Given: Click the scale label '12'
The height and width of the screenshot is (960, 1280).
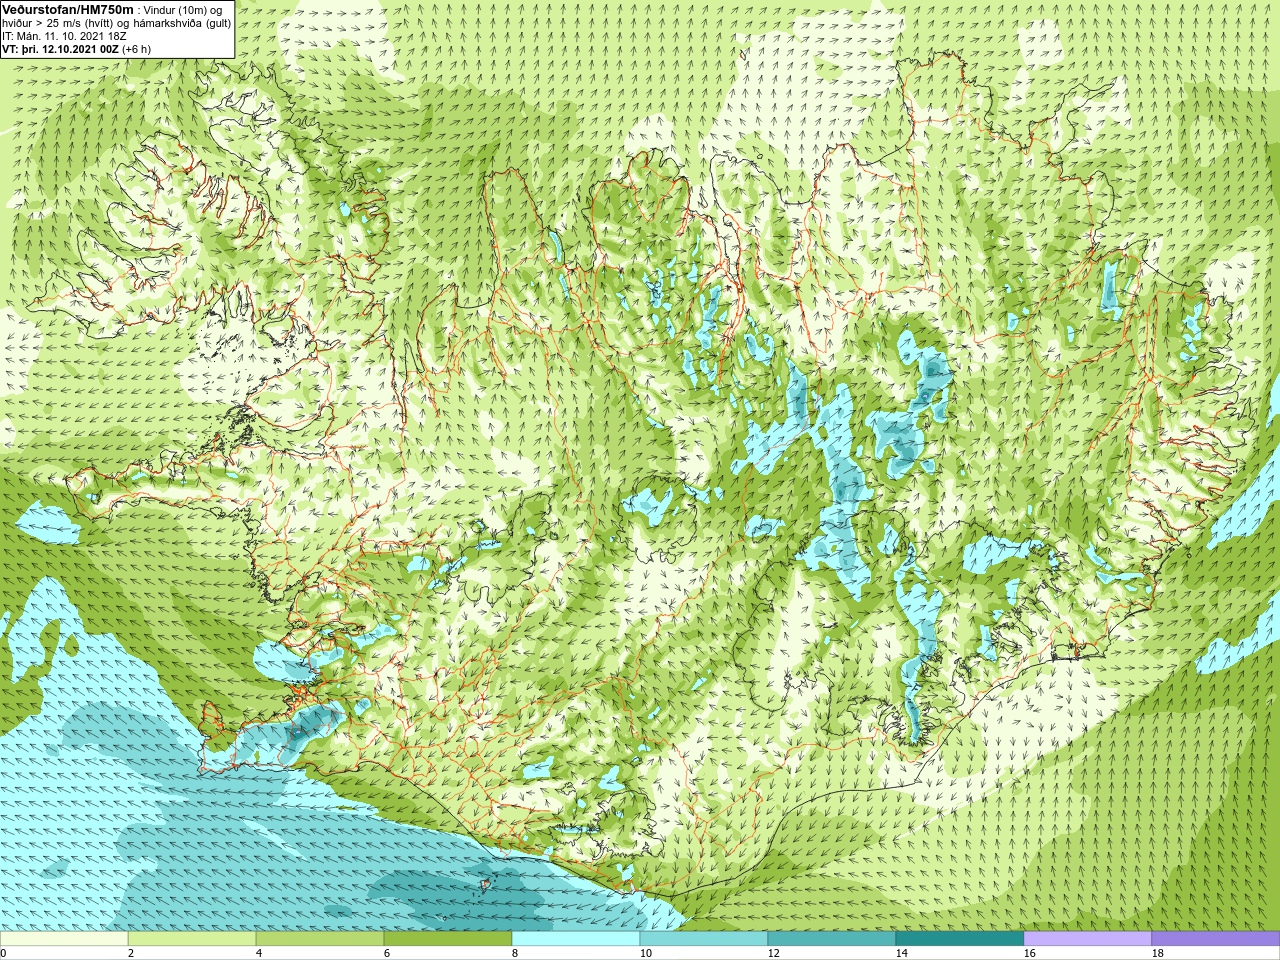Looking at the screenshot, I should click(x=773, y=953).
